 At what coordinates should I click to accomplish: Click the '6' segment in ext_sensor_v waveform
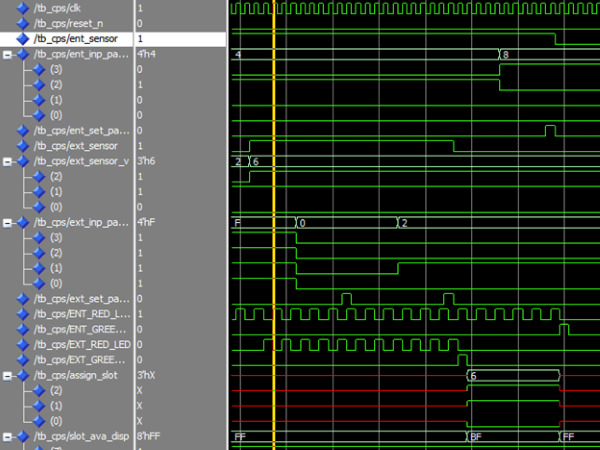pyautogui.click(x=425, y=161)
